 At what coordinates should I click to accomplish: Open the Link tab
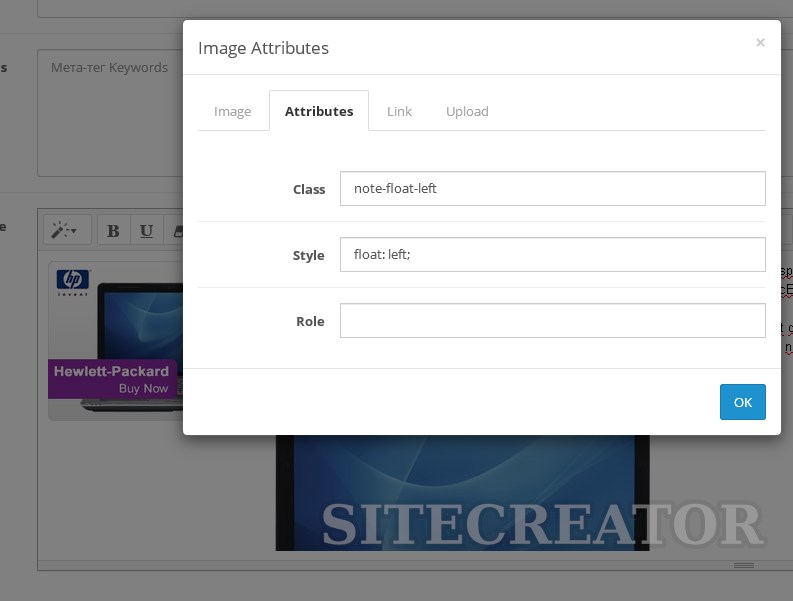[399, 111]
